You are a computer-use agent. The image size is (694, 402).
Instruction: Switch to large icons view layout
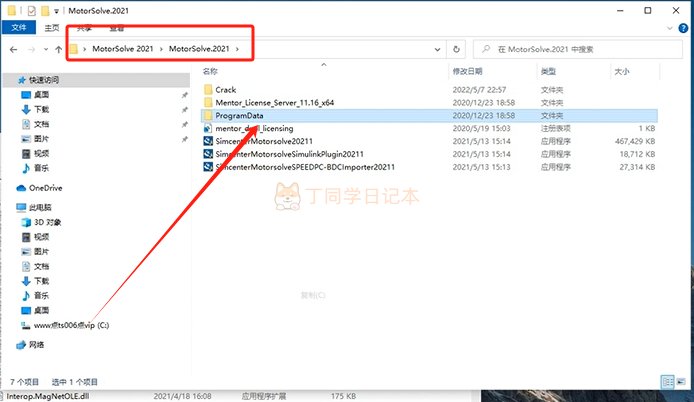681,382
